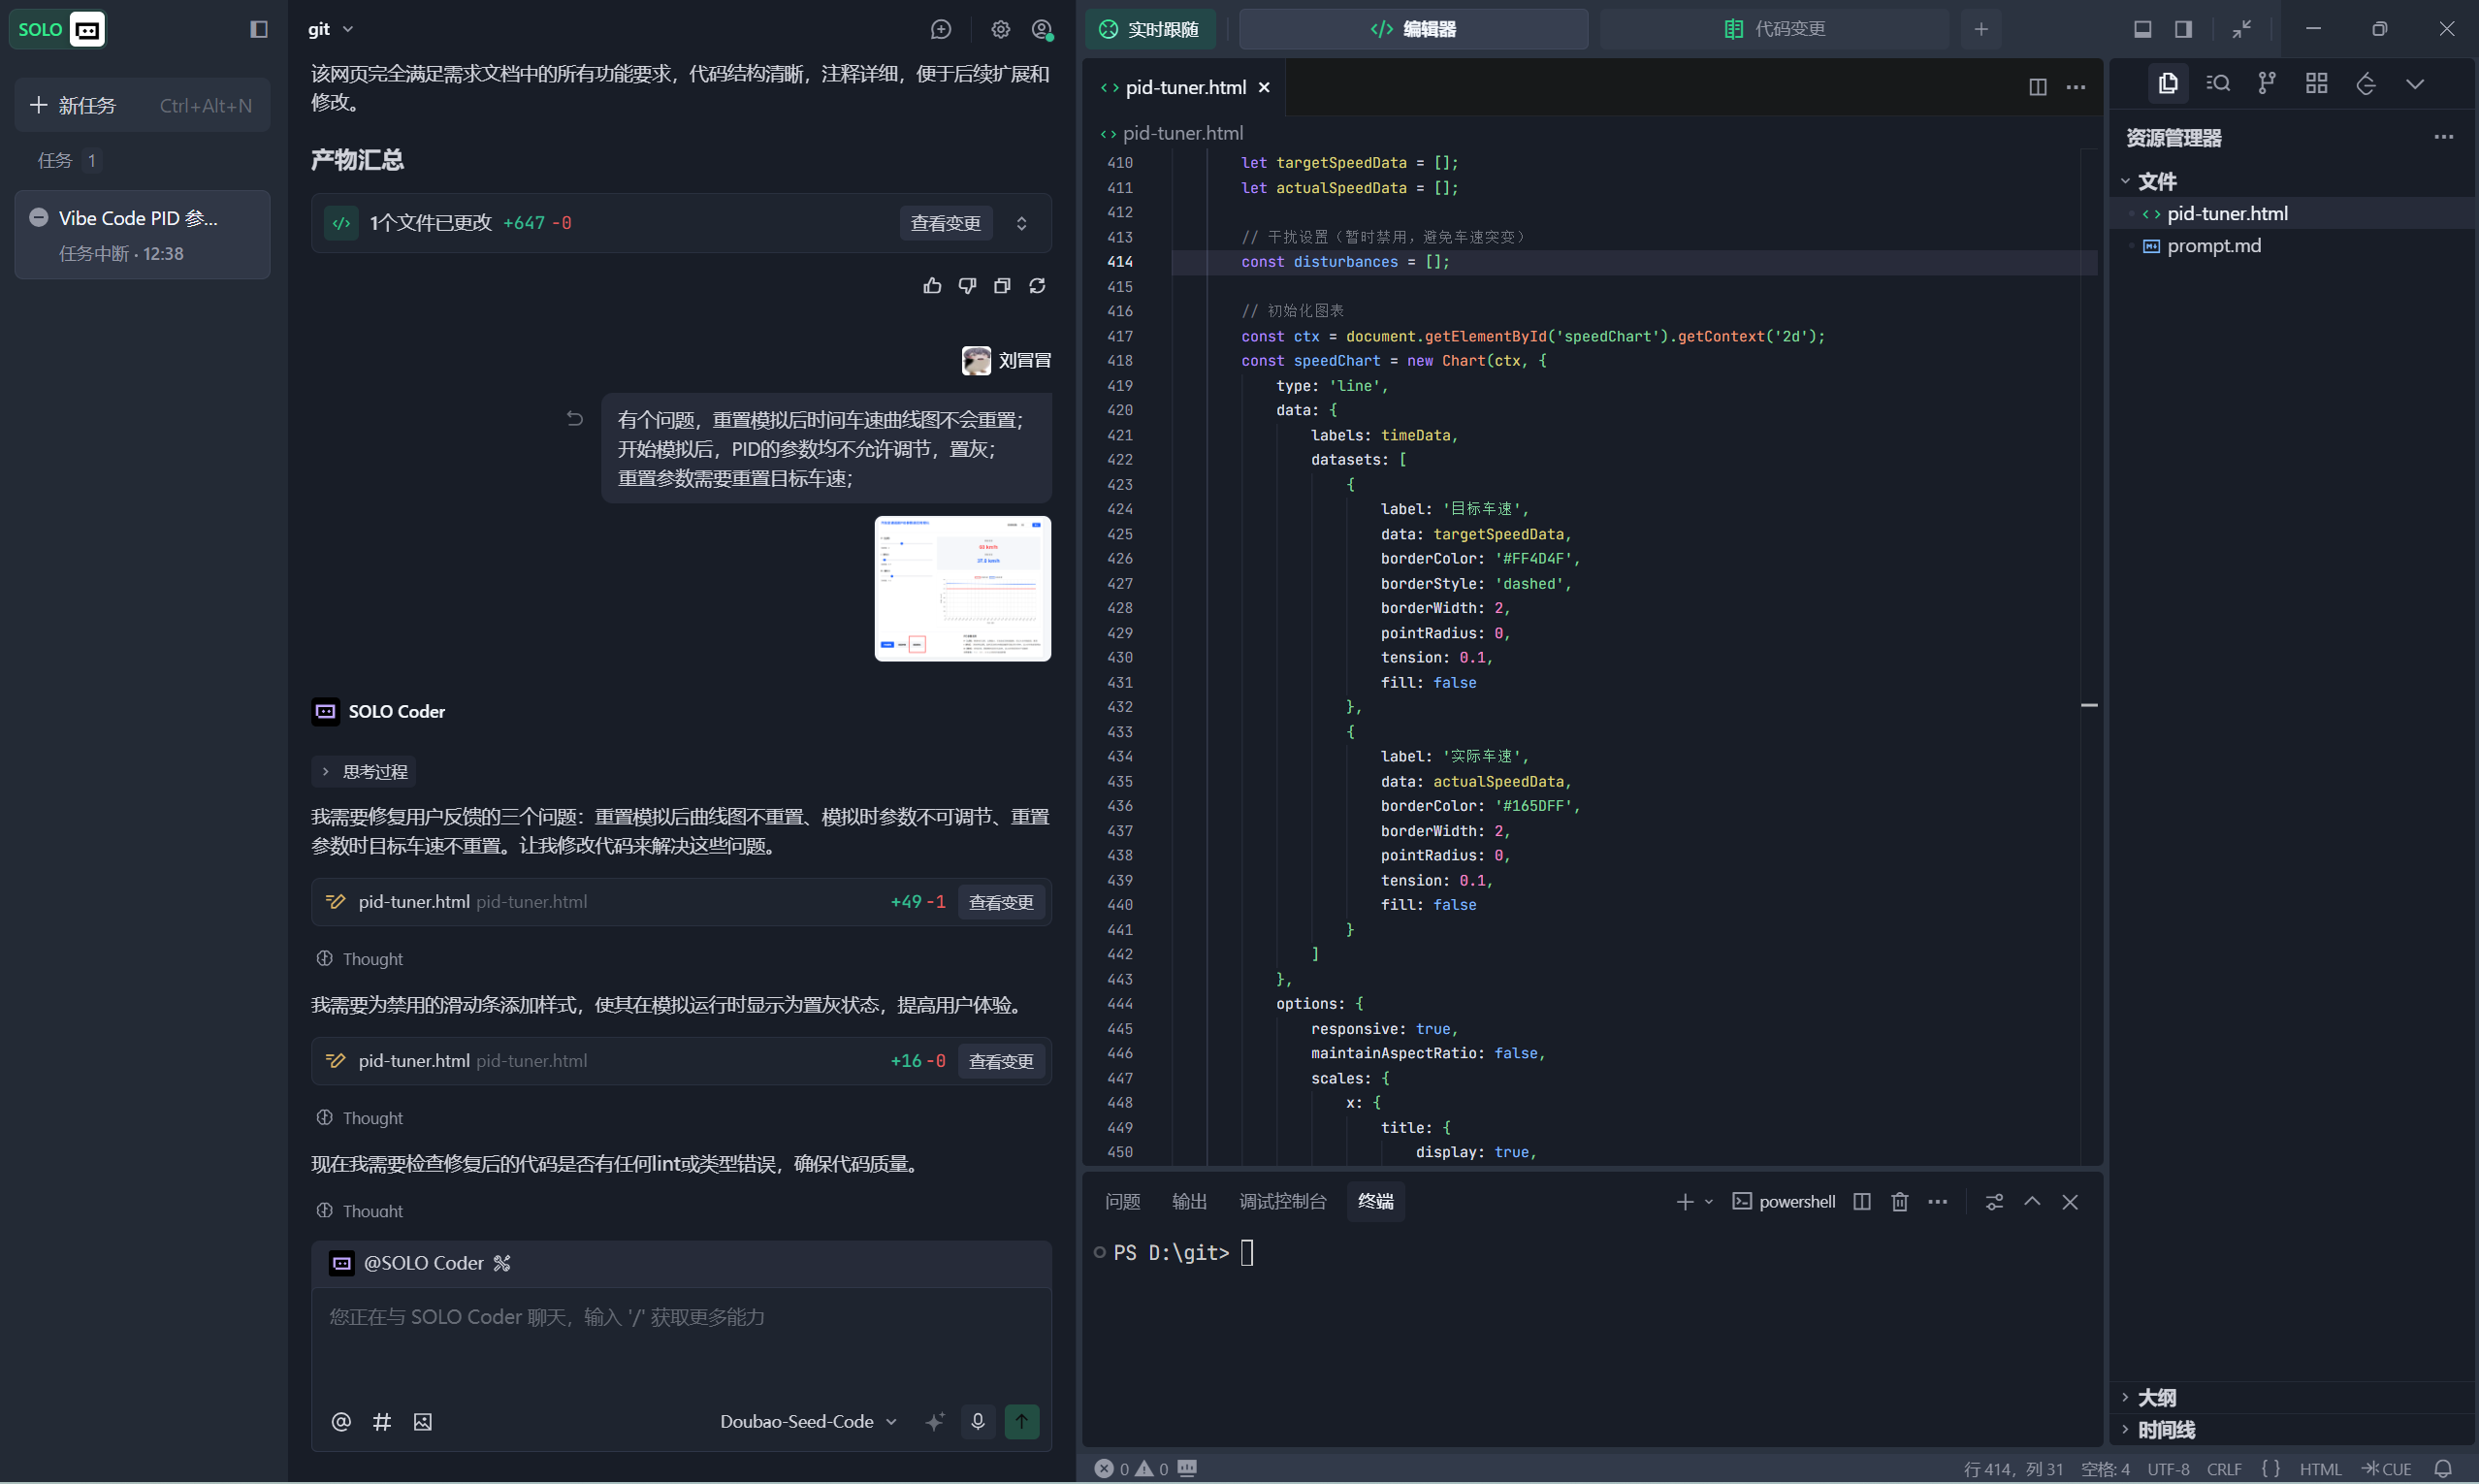Click the microphone voice input icon
The width and height of the screenshot is (2479, 1484).
[977, 1421]
